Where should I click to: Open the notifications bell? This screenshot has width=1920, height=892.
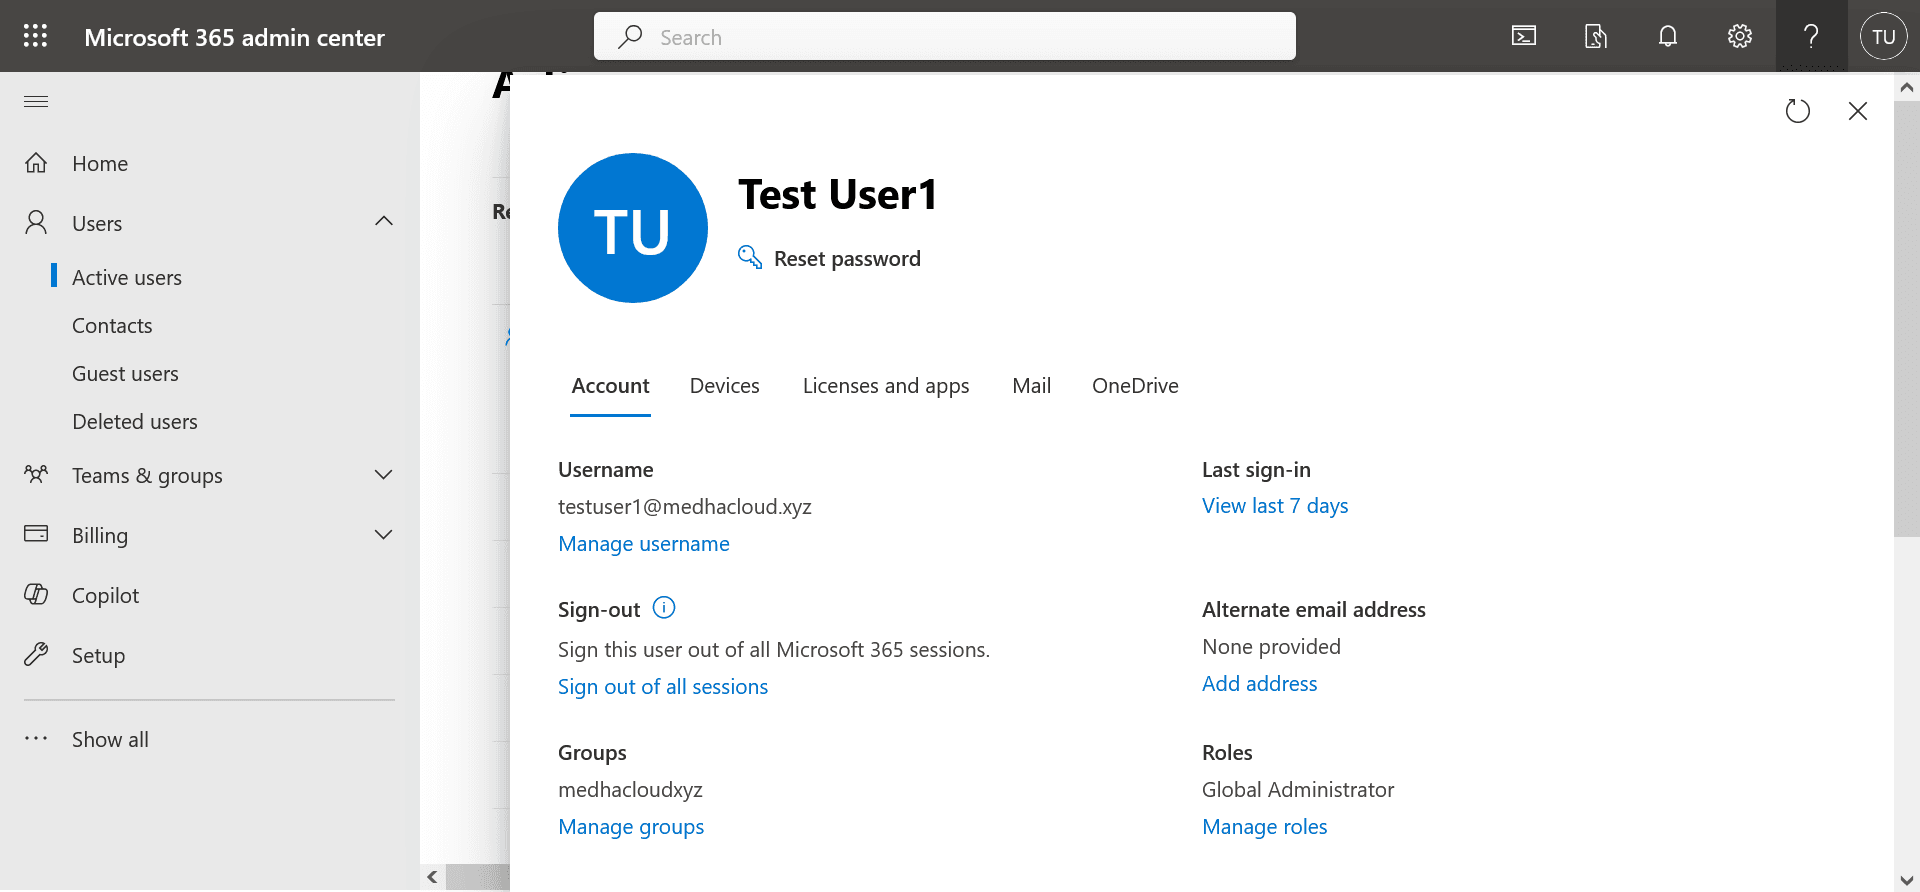click(x=1668, y=36)
